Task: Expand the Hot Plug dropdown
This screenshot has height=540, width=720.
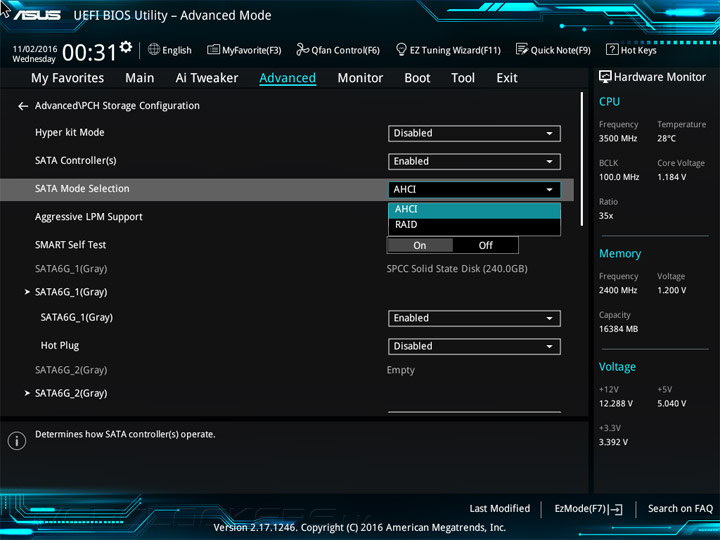Action: click(474, 346)
